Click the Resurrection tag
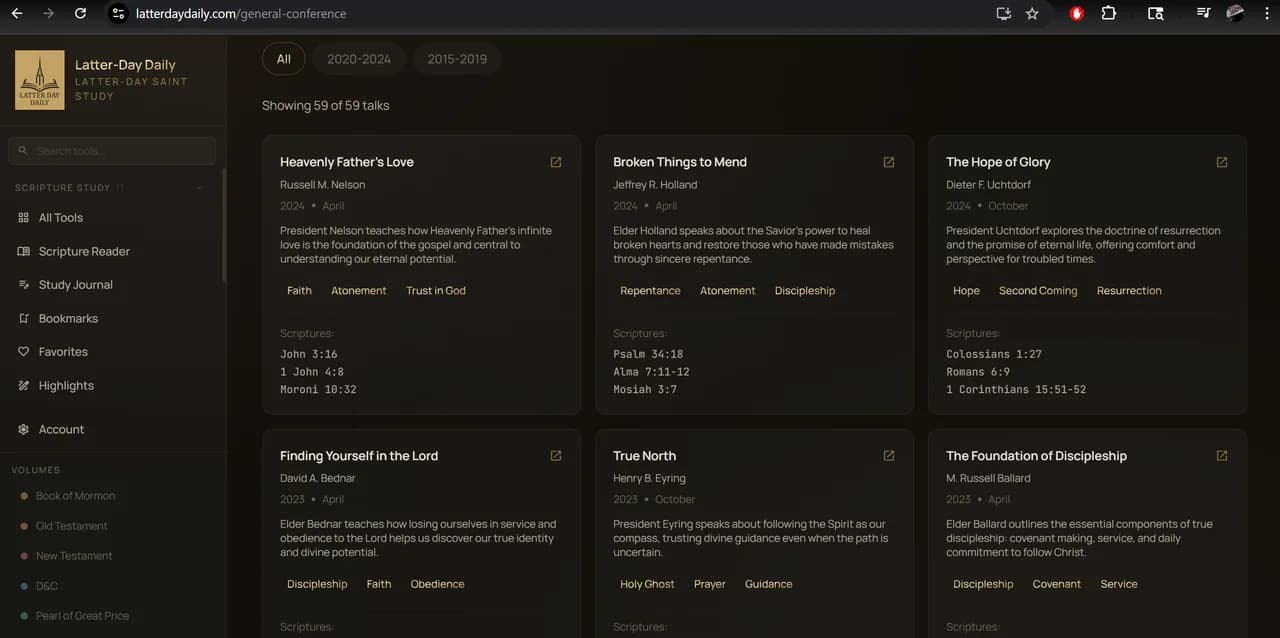Image resolution: width=1280 pixels, height=638 pixels. tap(1129, 291)
